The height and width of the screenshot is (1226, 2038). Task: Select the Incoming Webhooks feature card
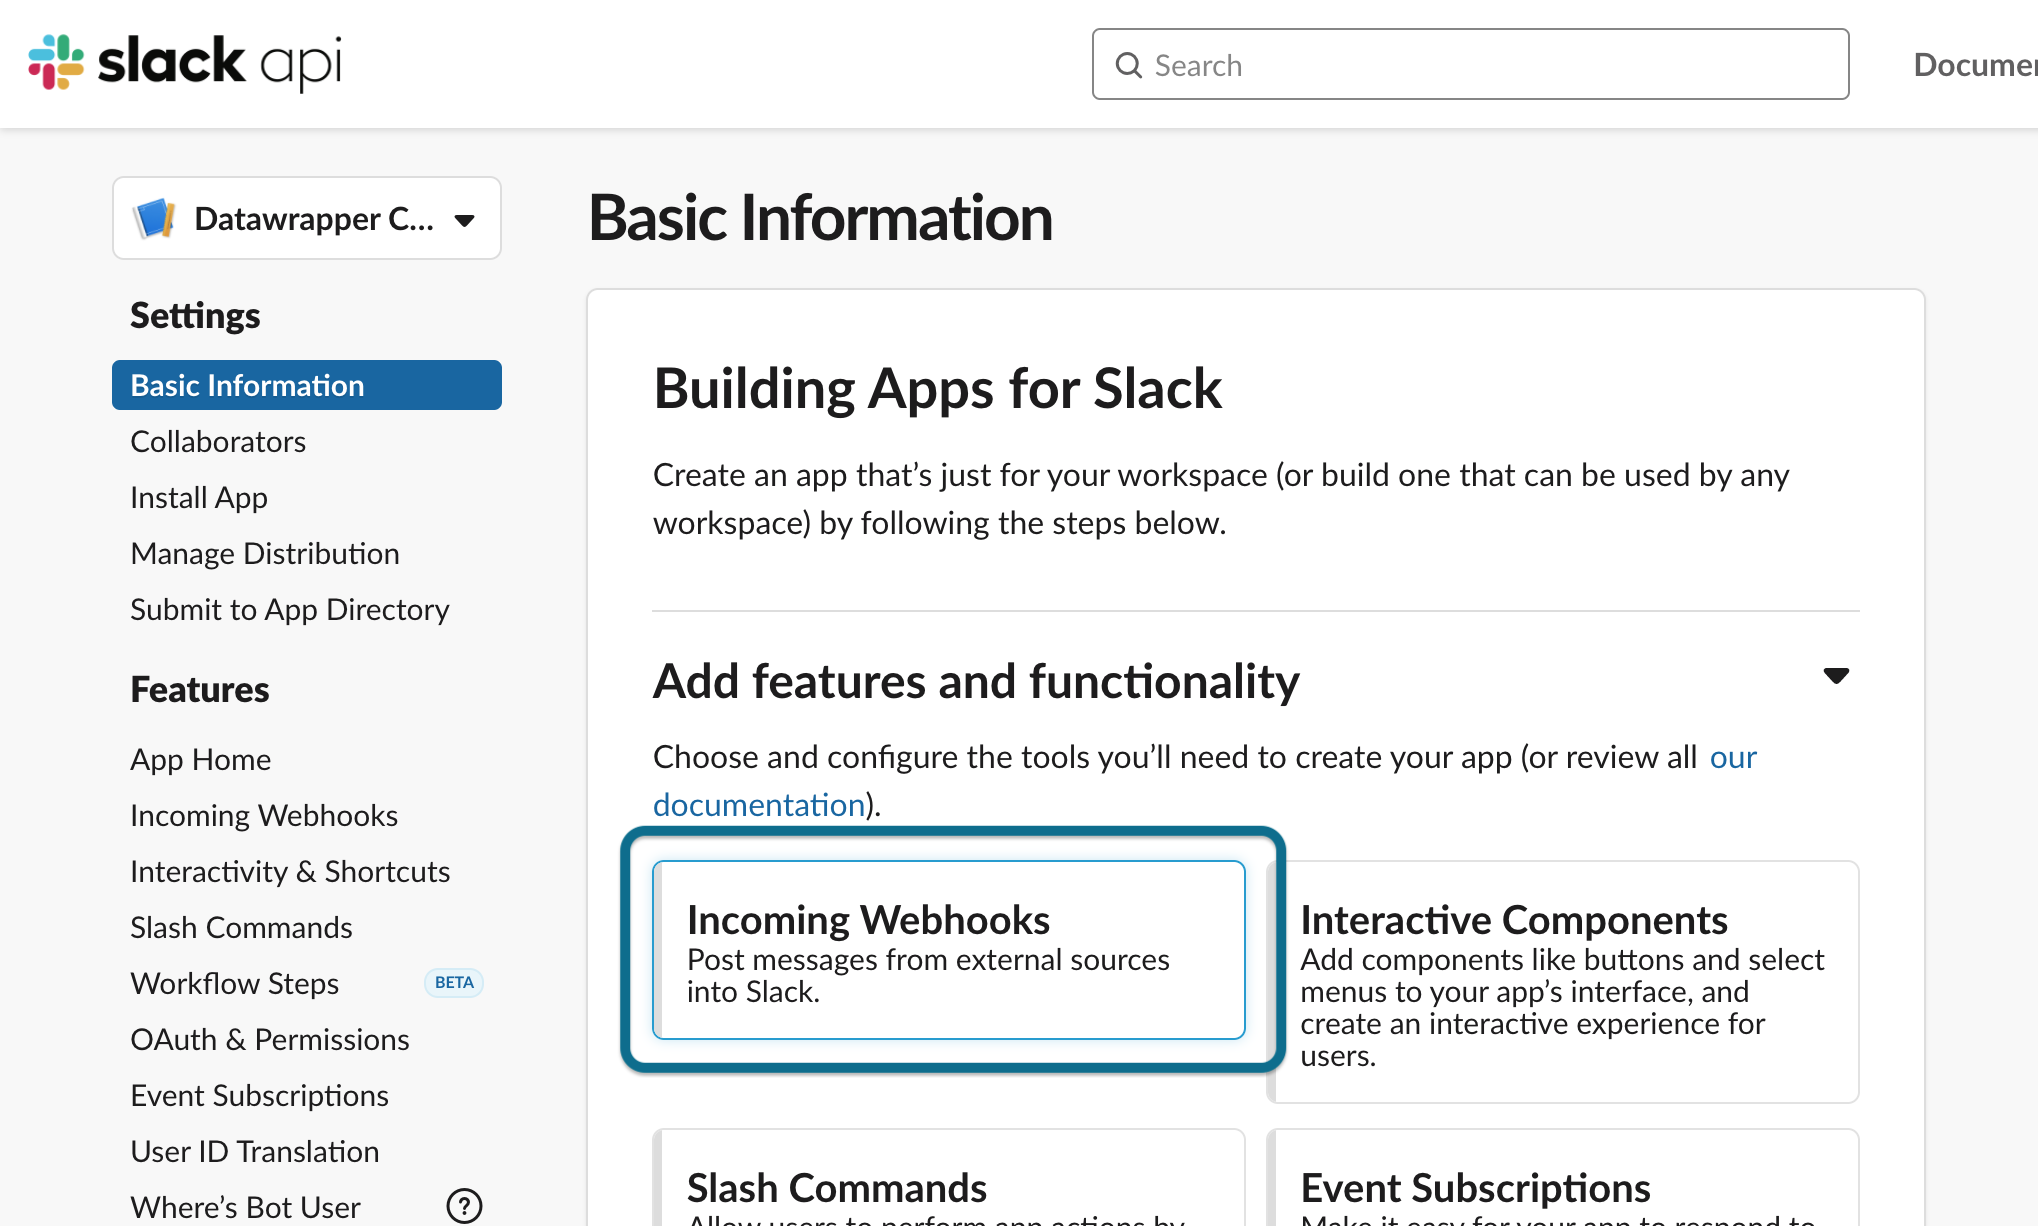click(949, 950)
